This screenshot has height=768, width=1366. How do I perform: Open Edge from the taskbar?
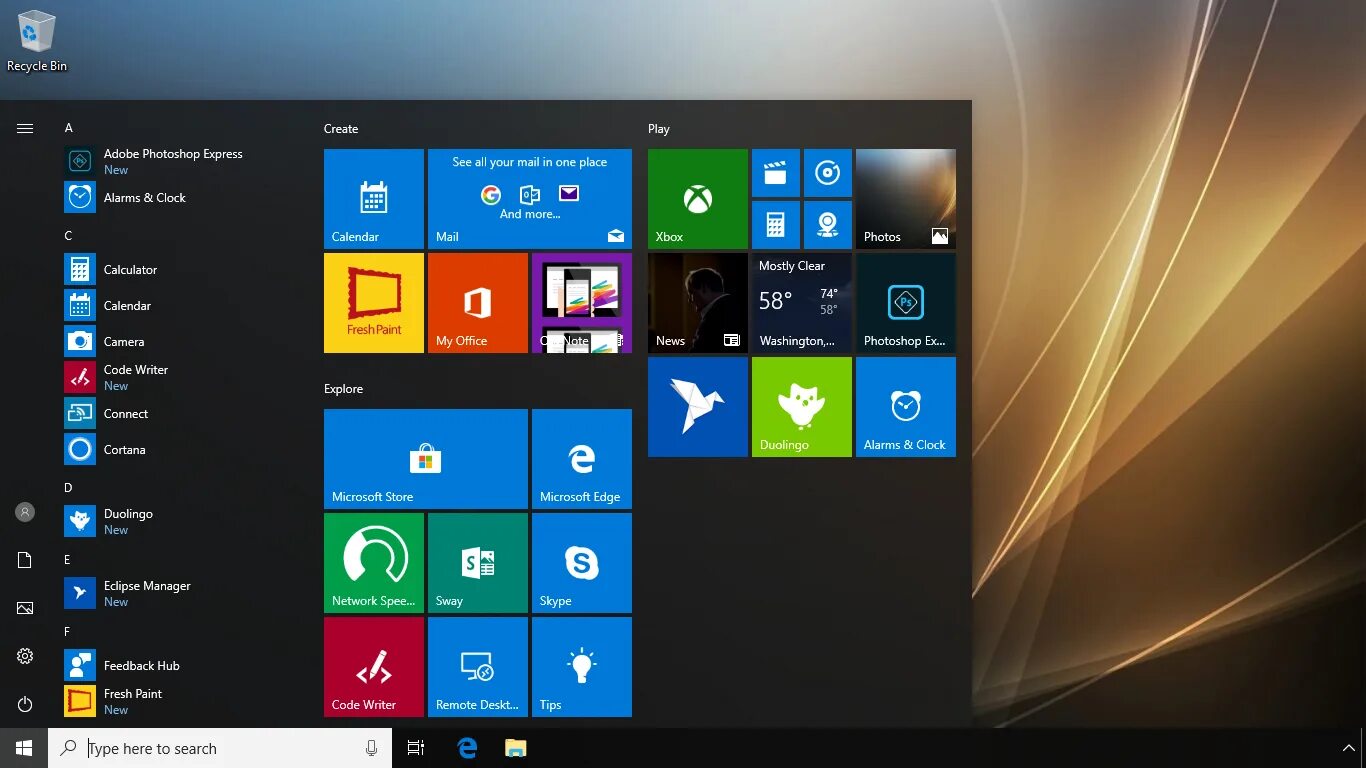(467, 748)
